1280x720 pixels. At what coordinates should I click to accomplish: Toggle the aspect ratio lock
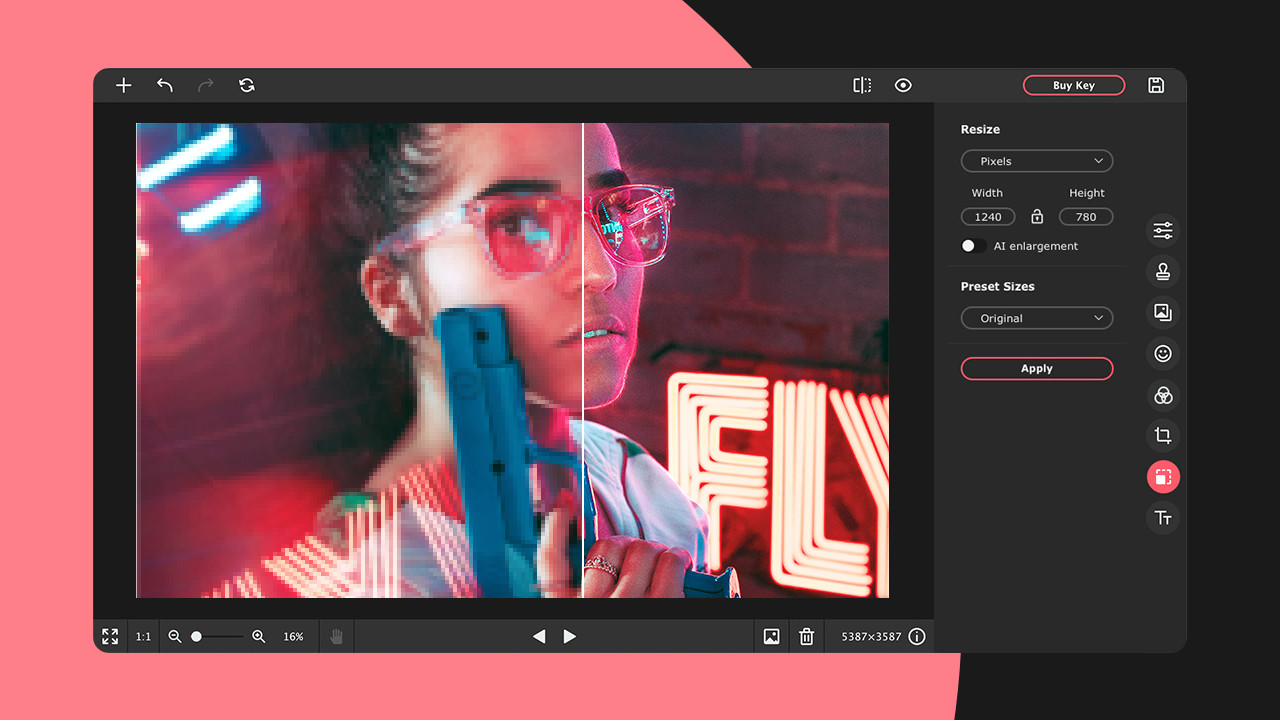click(1037, 217)
